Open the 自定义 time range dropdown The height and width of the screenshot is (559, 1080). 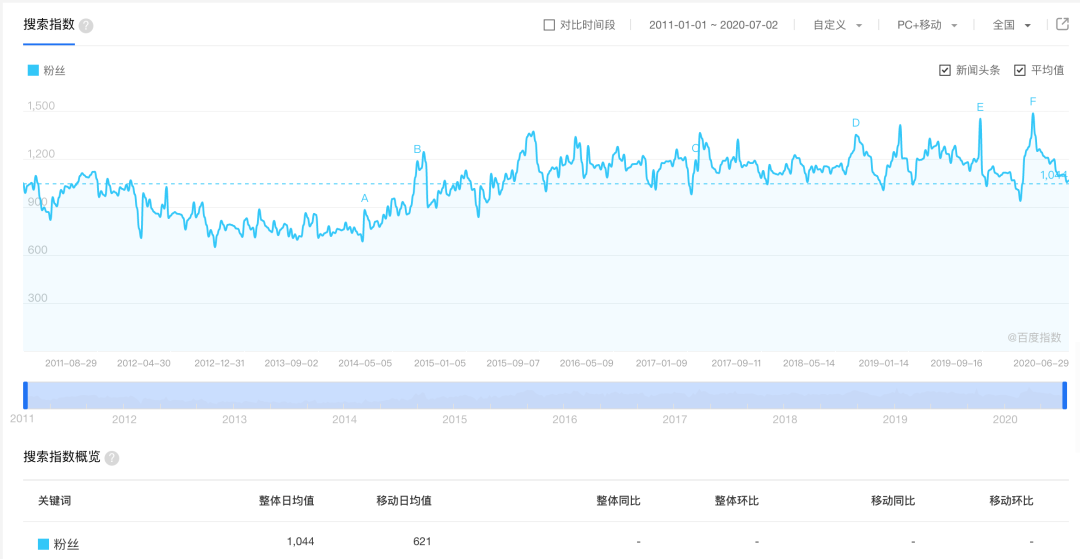click(x=837, y=25)
